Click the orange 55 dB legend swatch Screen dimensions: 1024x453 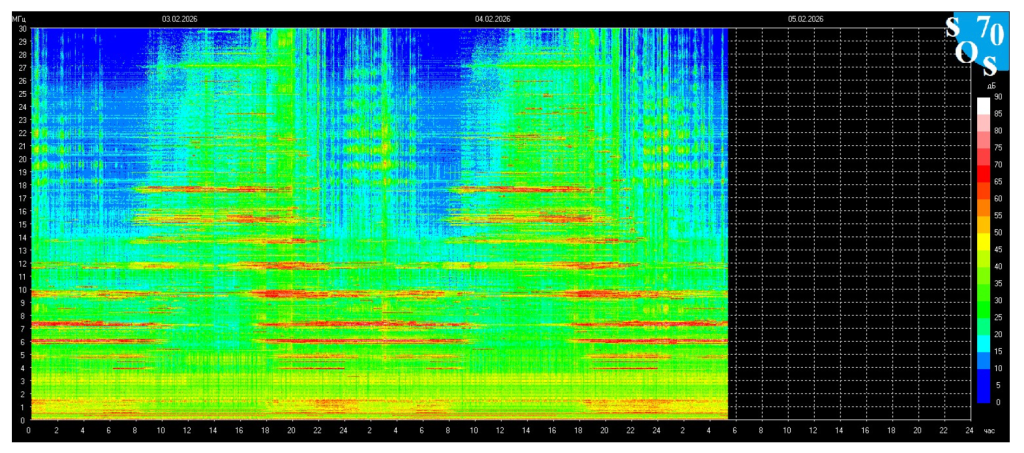984,225
